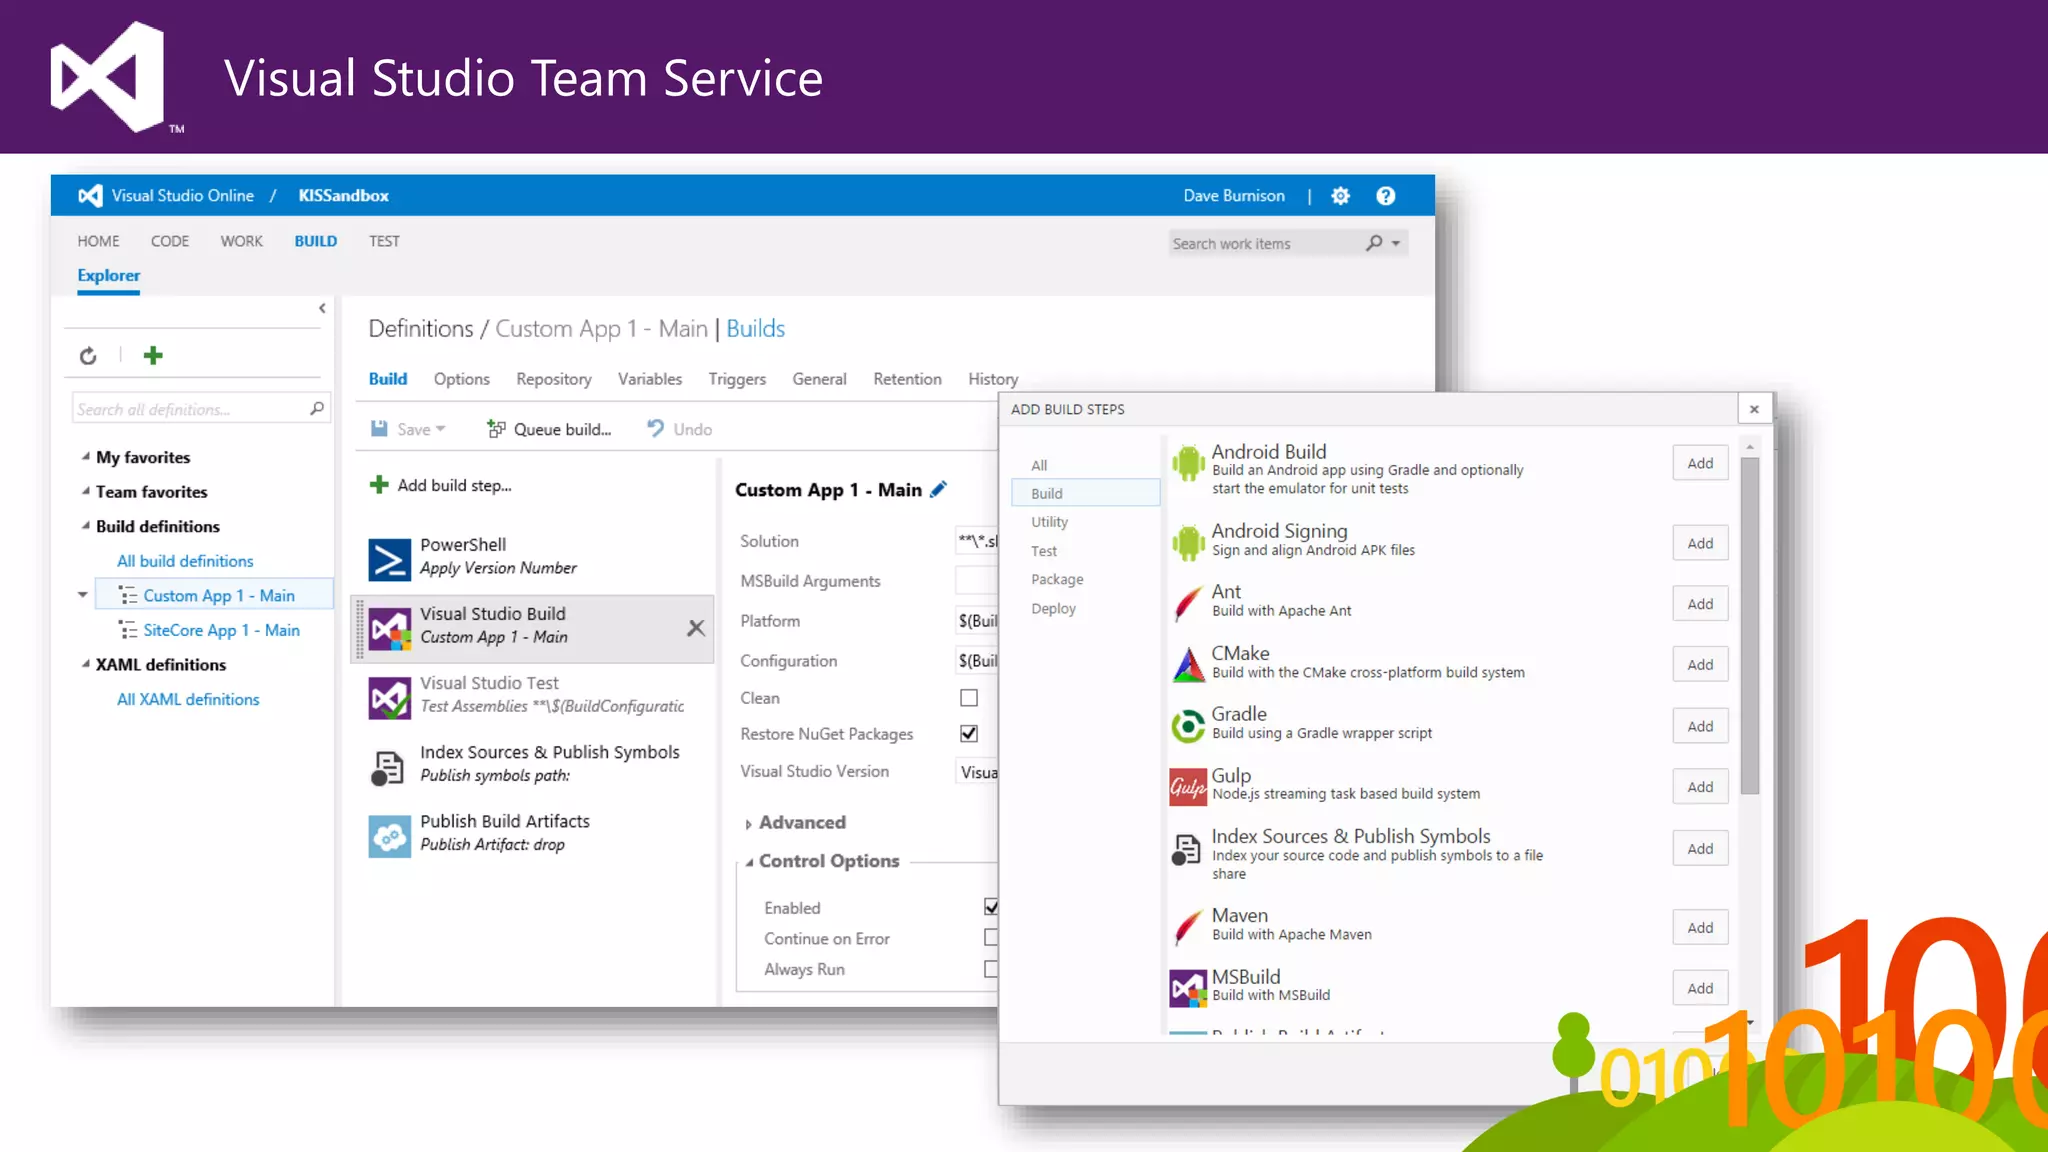Collapse the Control Options section

click(x=748, y=862)
